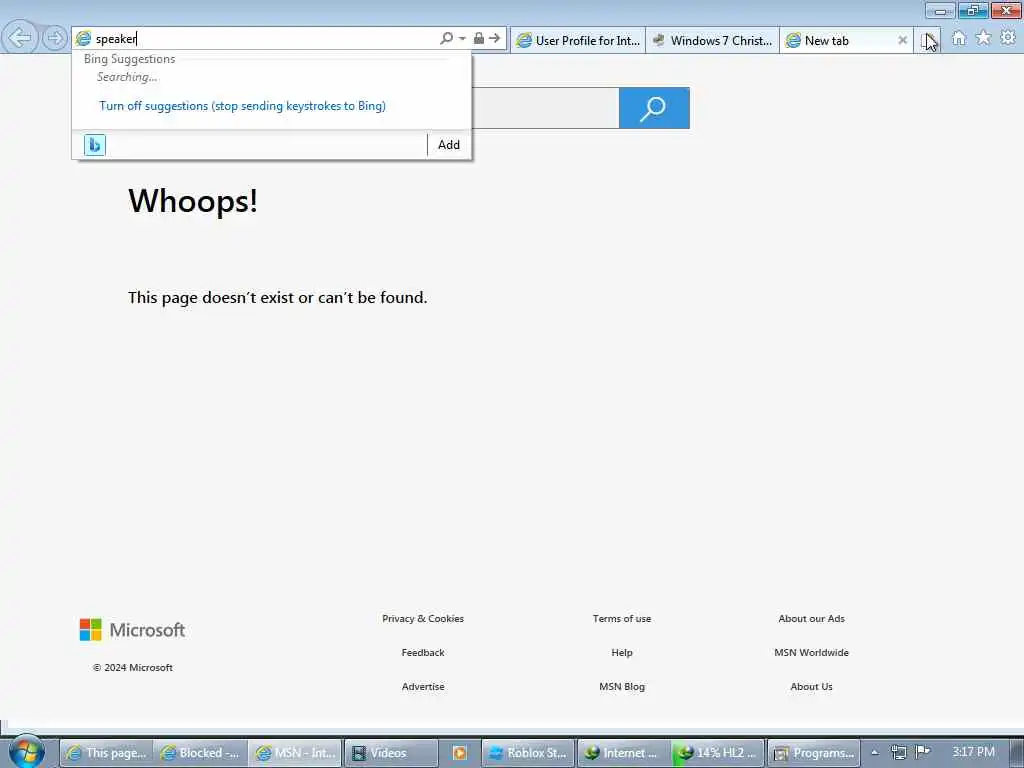The height and width of the screenshot is (768, 1024).
Task: Close the New tab tab
Action: 903,40
